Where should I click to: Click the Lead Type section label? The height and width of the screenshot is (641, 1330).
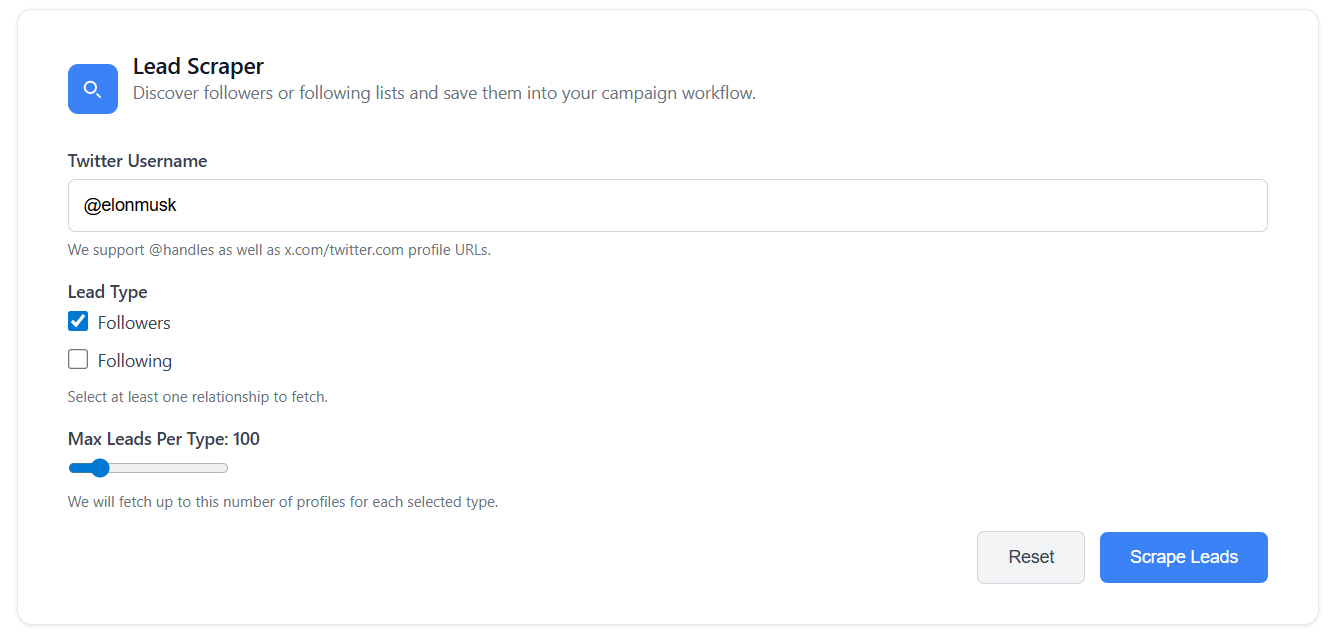(107, 292)
